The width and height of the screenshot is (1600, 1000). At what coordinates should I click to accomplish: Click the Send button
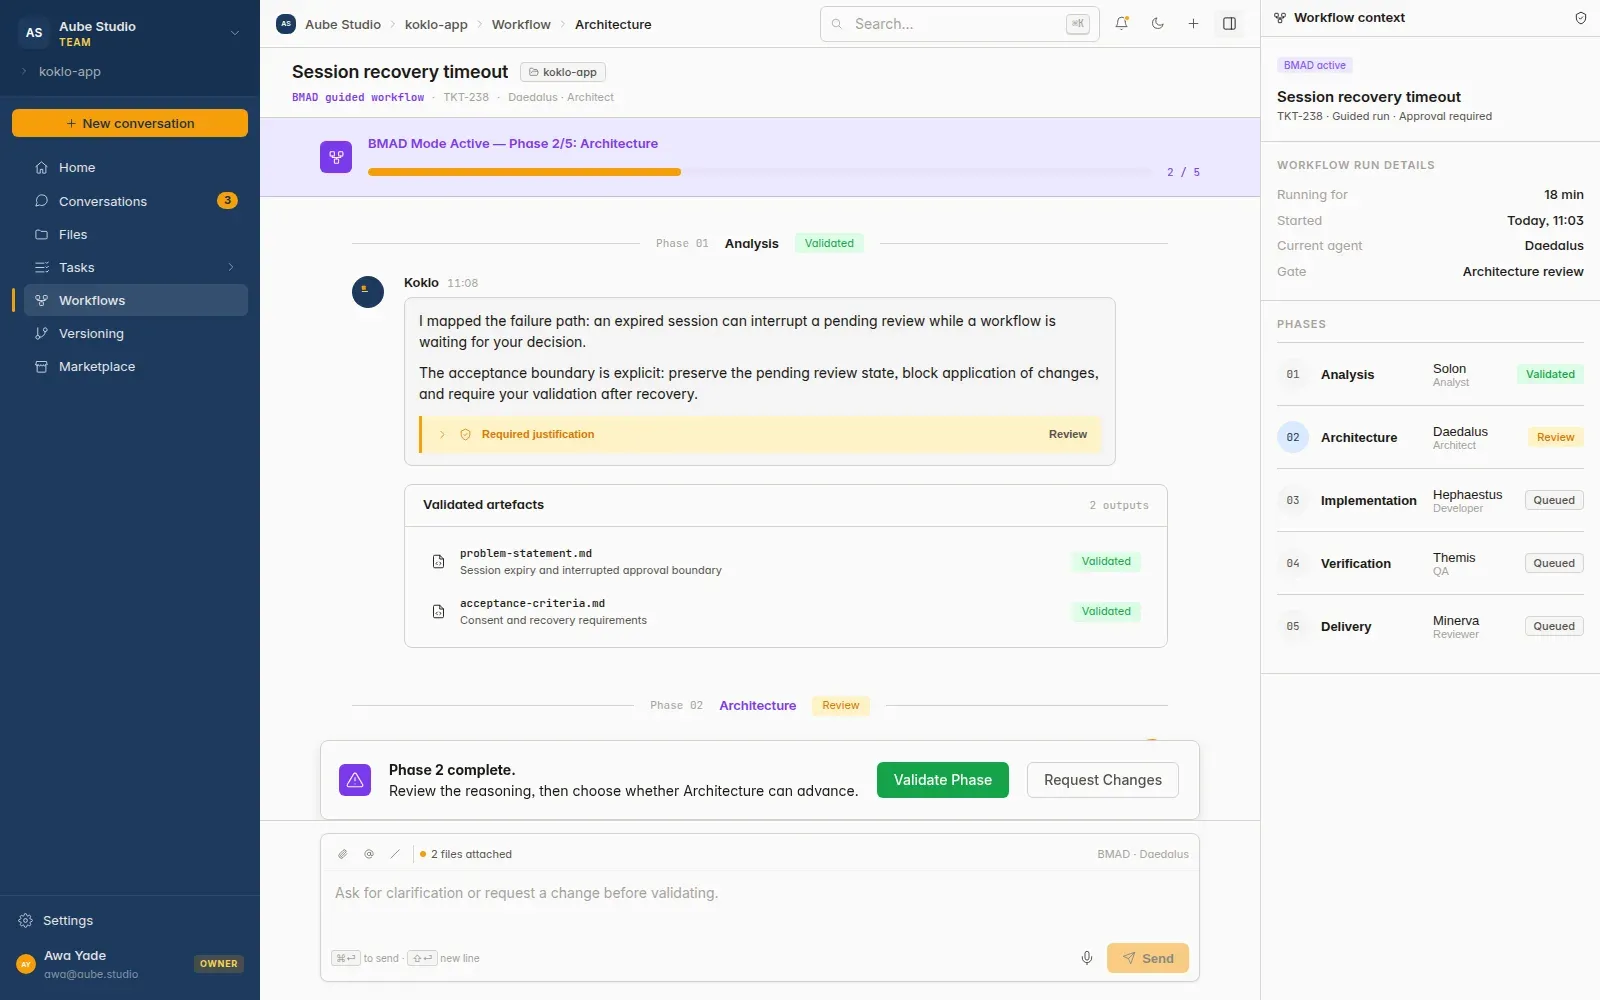point(1148,958)
